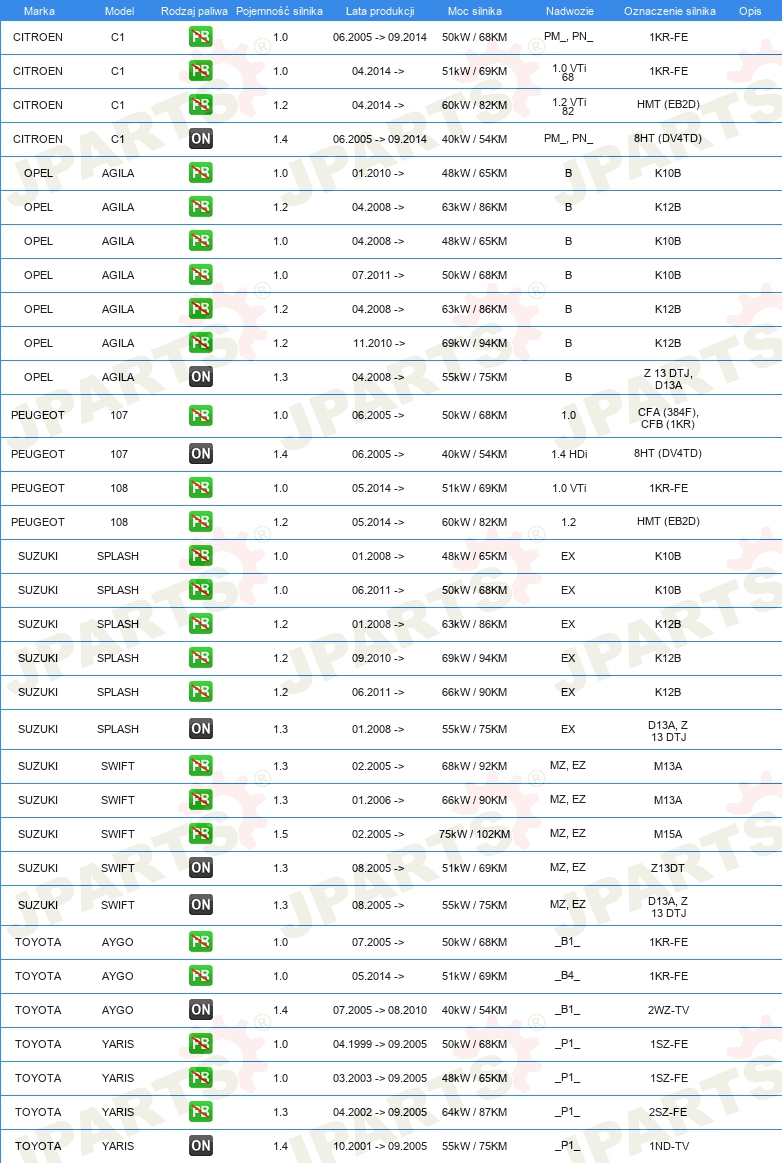
Task: Click body code _B4_
Action: [x=568, y=976]
